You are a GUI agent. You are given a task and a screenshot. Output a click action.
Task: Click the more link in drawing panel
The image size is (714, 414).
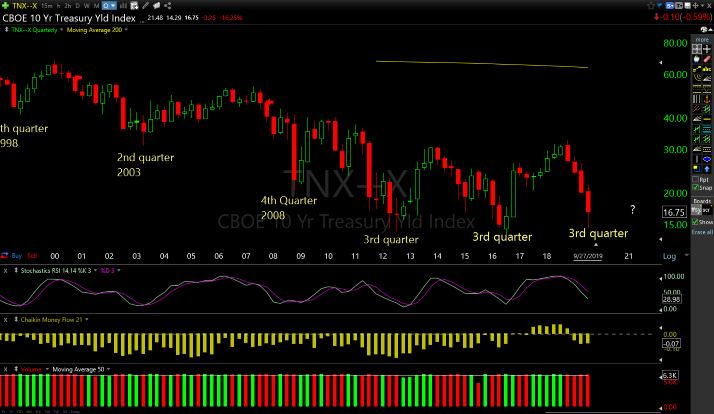coord(702,40)
